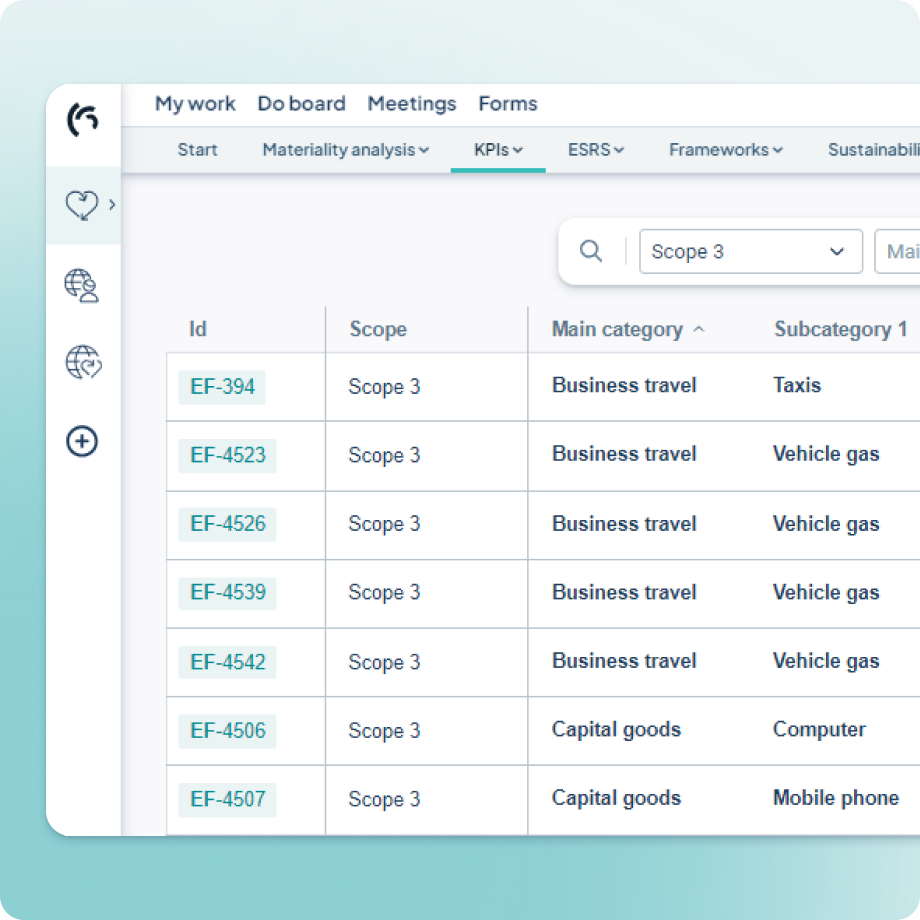Expand the Frameworks menu
This screenshot has width=920, height=920.
point(726,150)
